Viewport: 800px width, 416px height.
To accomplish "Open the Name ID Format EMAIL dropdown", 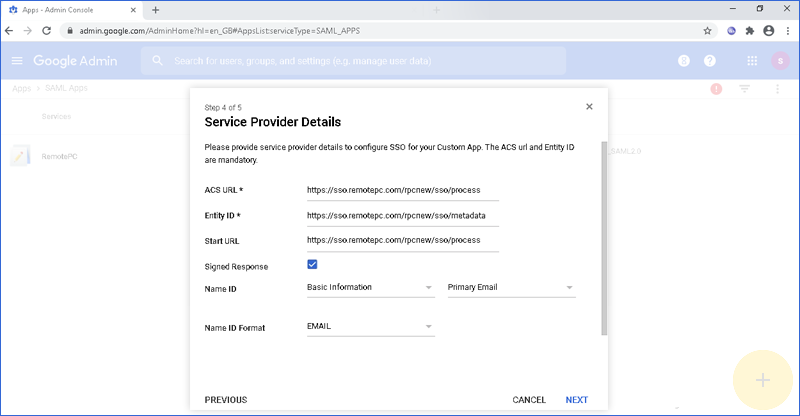I will [370, 327].
